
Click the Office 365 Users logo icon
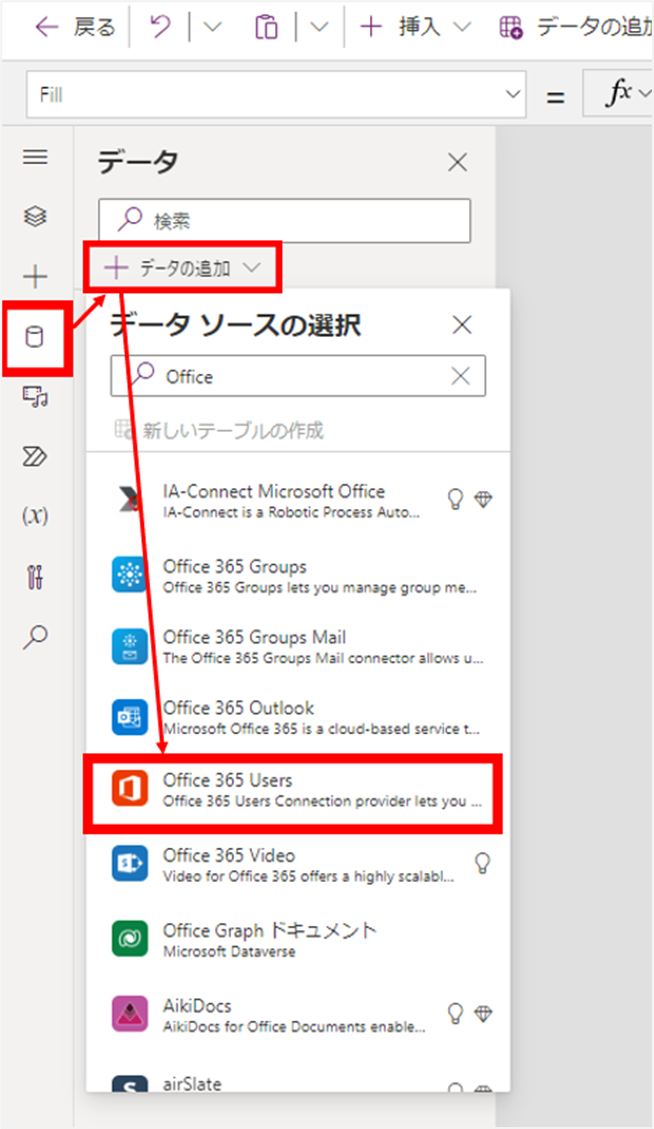click(130, 788)
